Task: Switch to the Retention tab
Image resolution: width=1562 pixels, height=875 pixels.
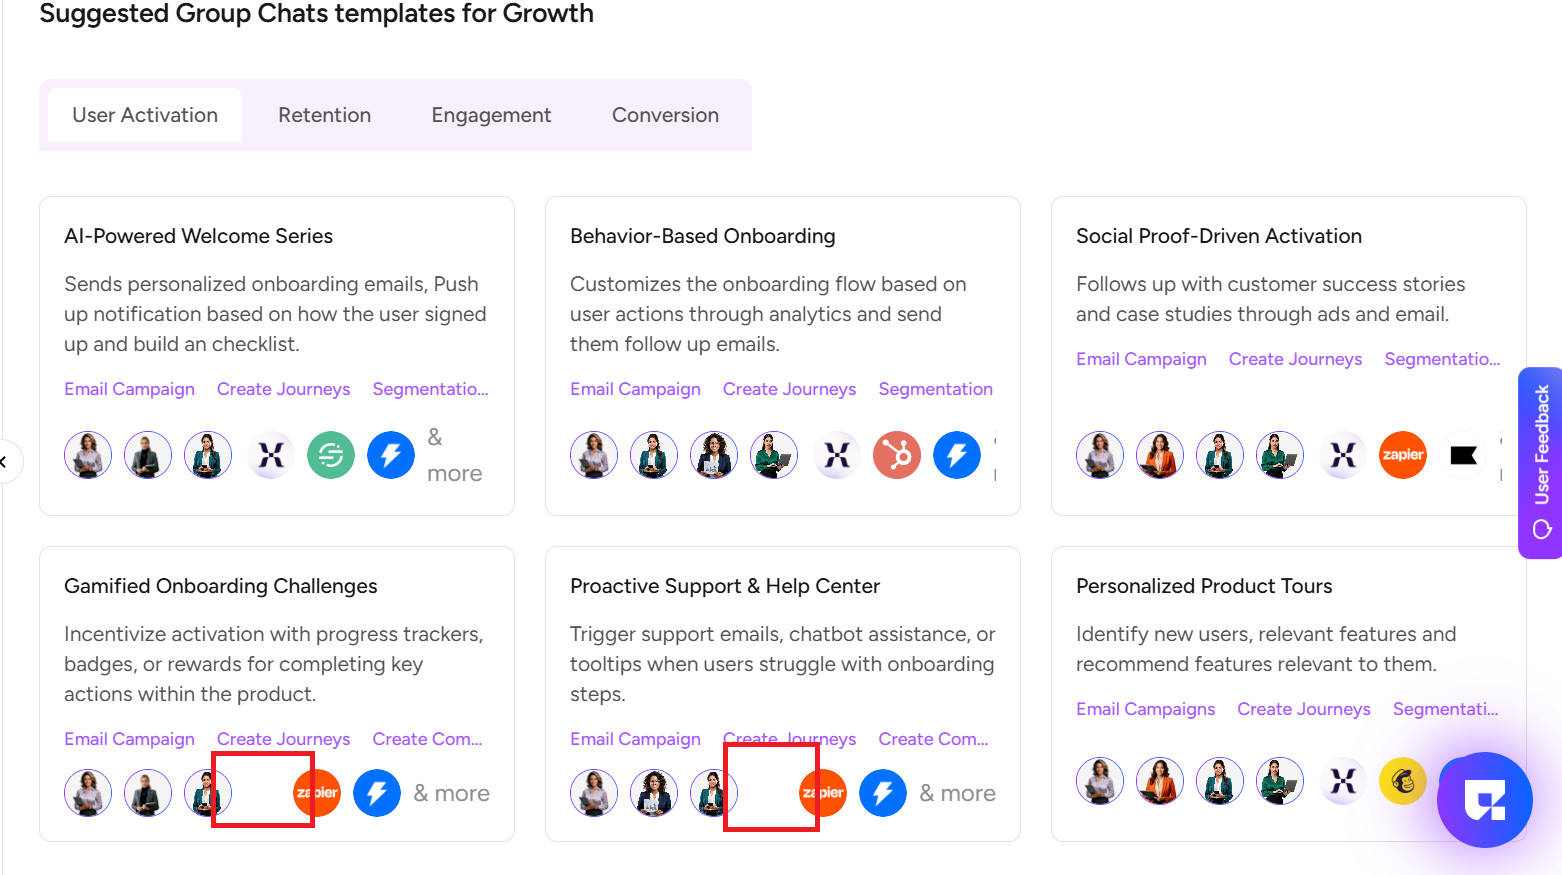Action: click(x=324, y=115)
